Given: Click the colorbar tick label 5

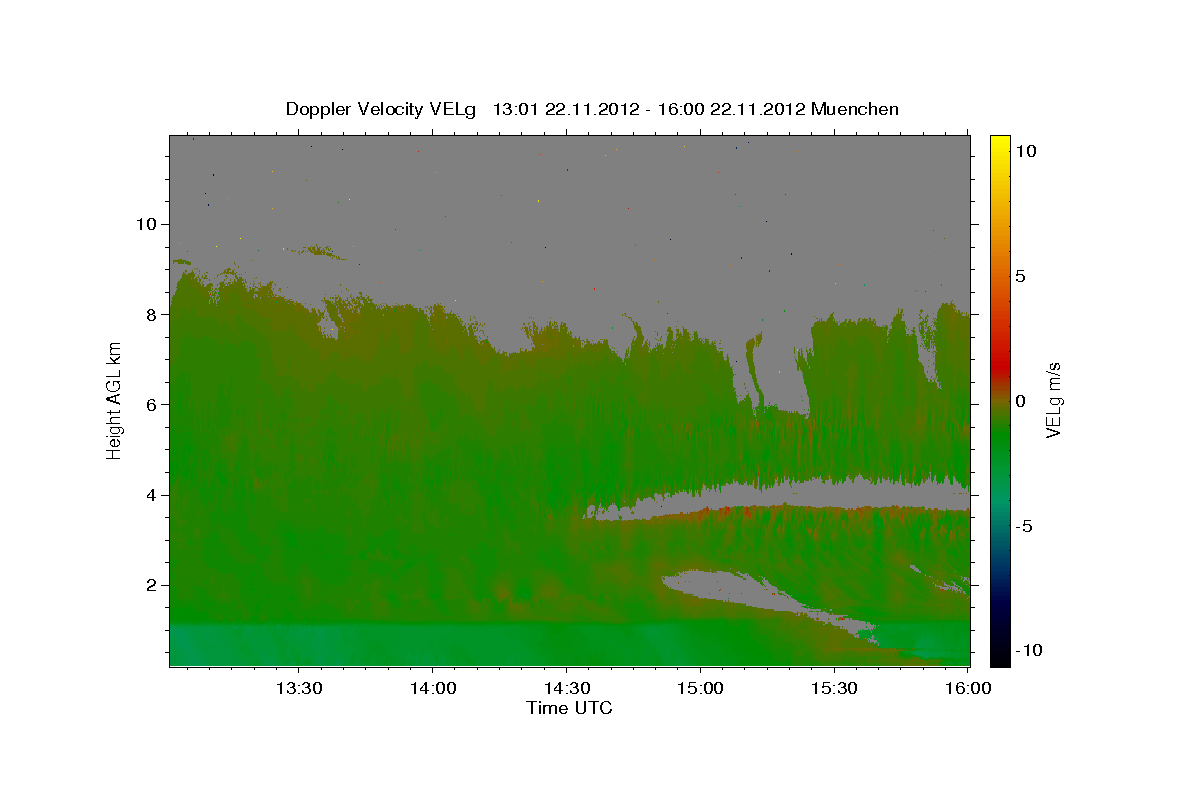Looking at the screenshot, I should pyautogui.click(x=1020, y=276).
